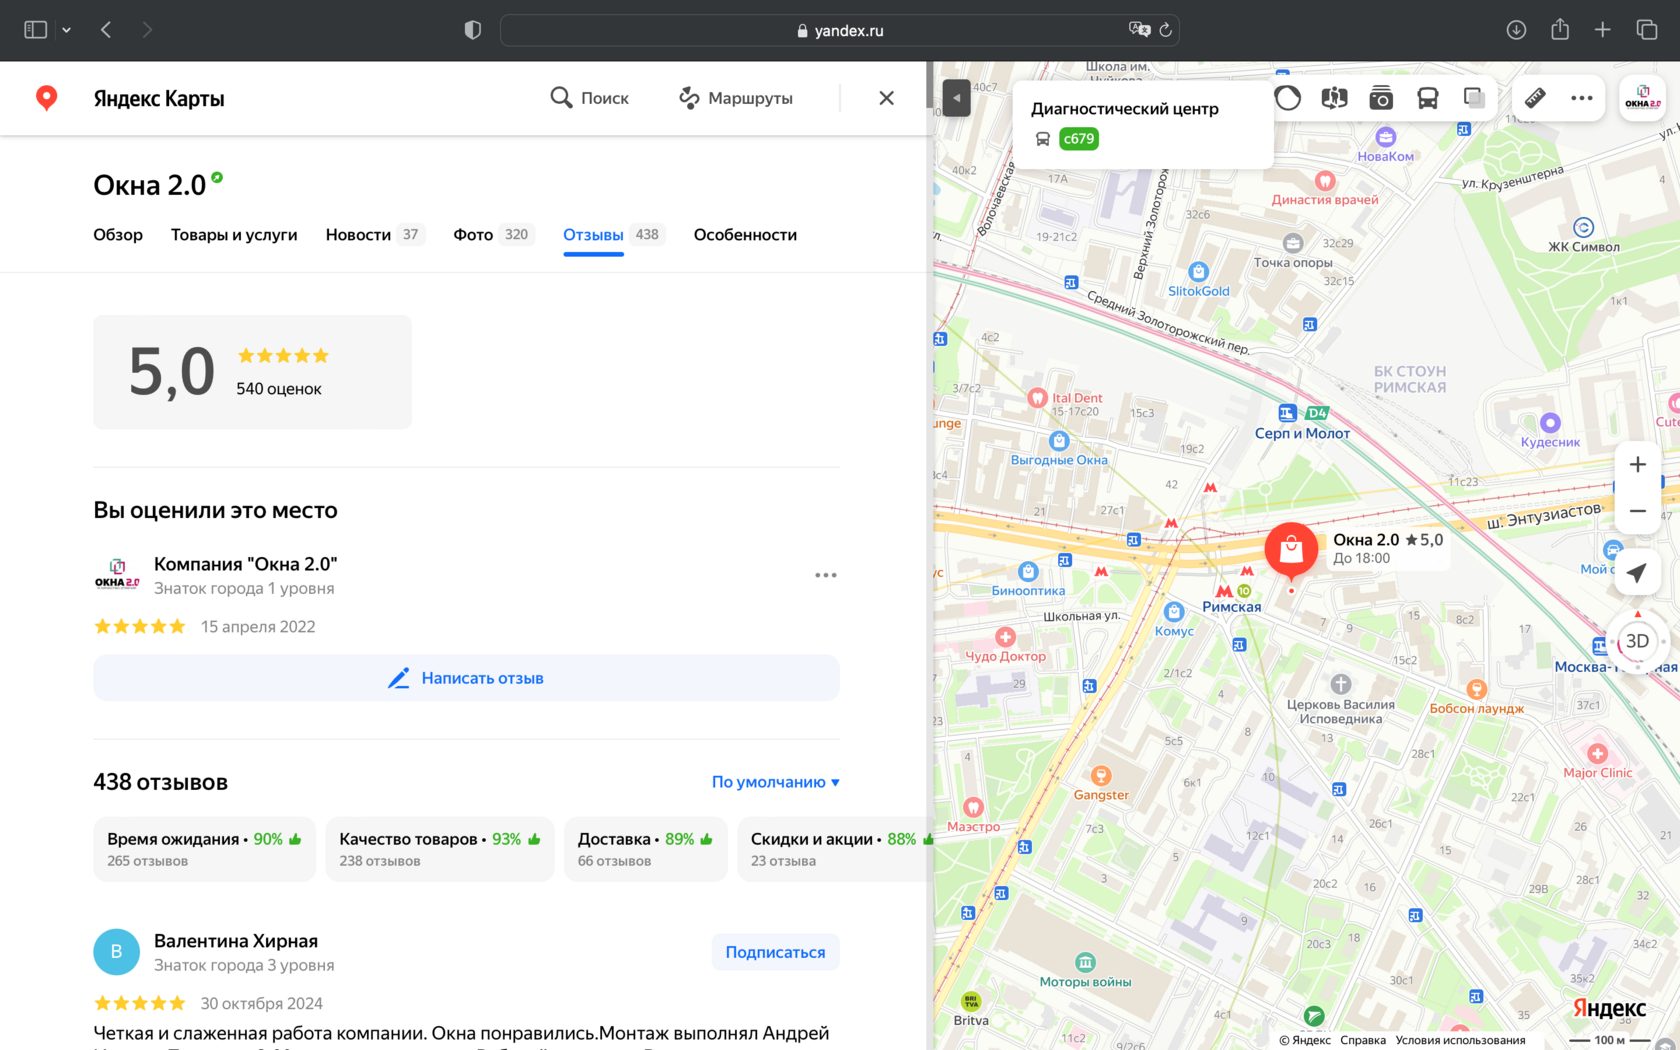Select Major Clinic on the map
The height and width of the screenshot is (1050, 1680).
coord(1598,762)
